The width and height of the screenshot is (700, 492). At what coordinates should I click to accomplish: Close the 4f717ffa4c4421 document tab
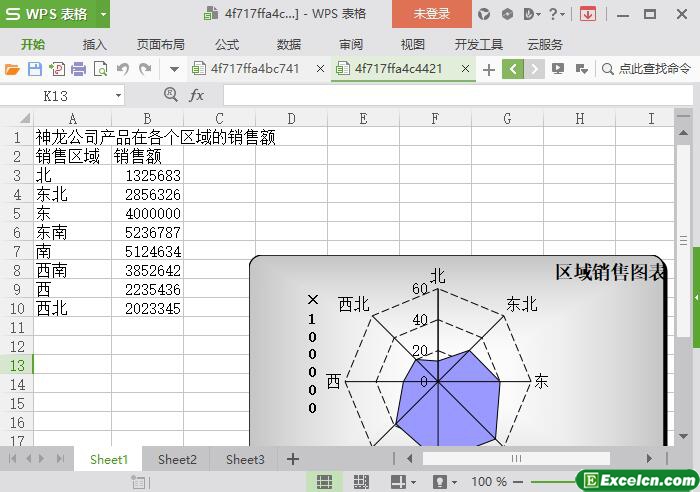pyautogui.click(x=465, y=69)
